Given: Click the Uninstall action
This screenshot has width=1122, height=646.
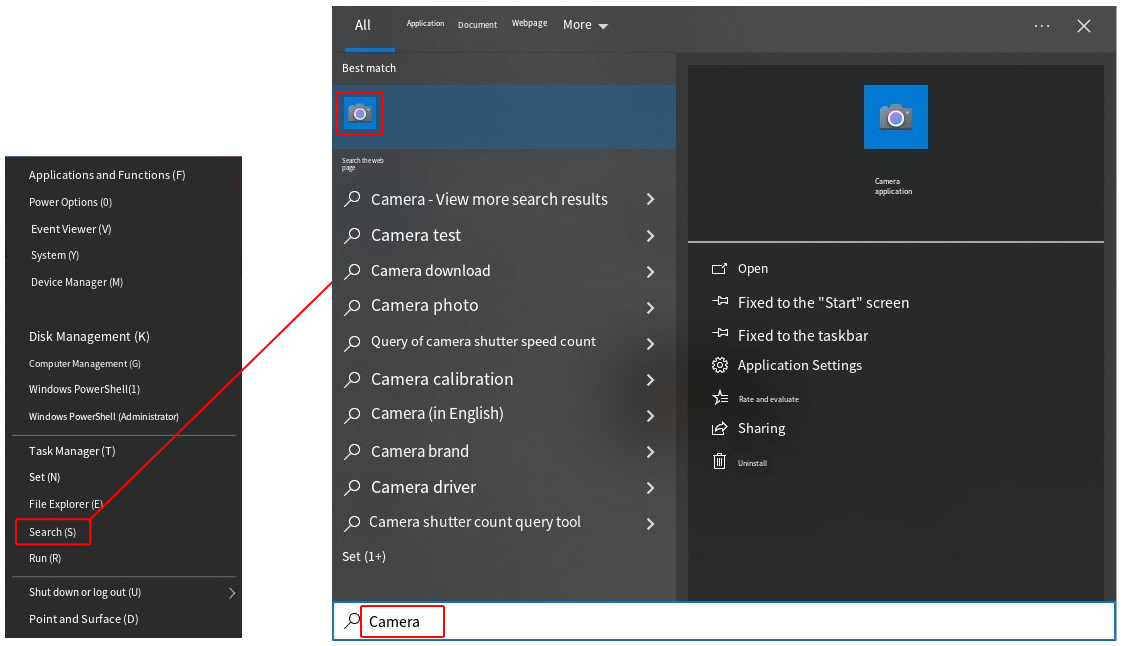Looking at the screenshot, I should click(752, 464).
